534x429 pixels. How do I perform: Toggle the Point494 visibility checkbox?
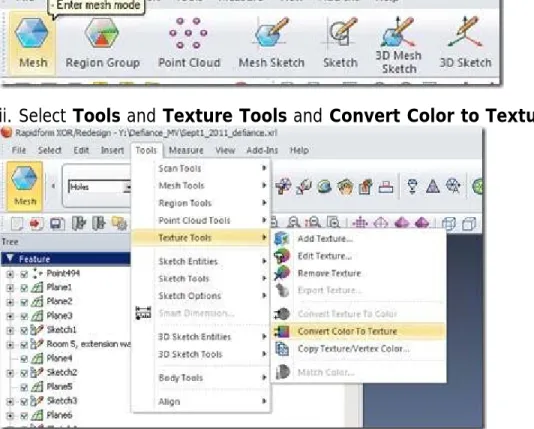point(23,273)
